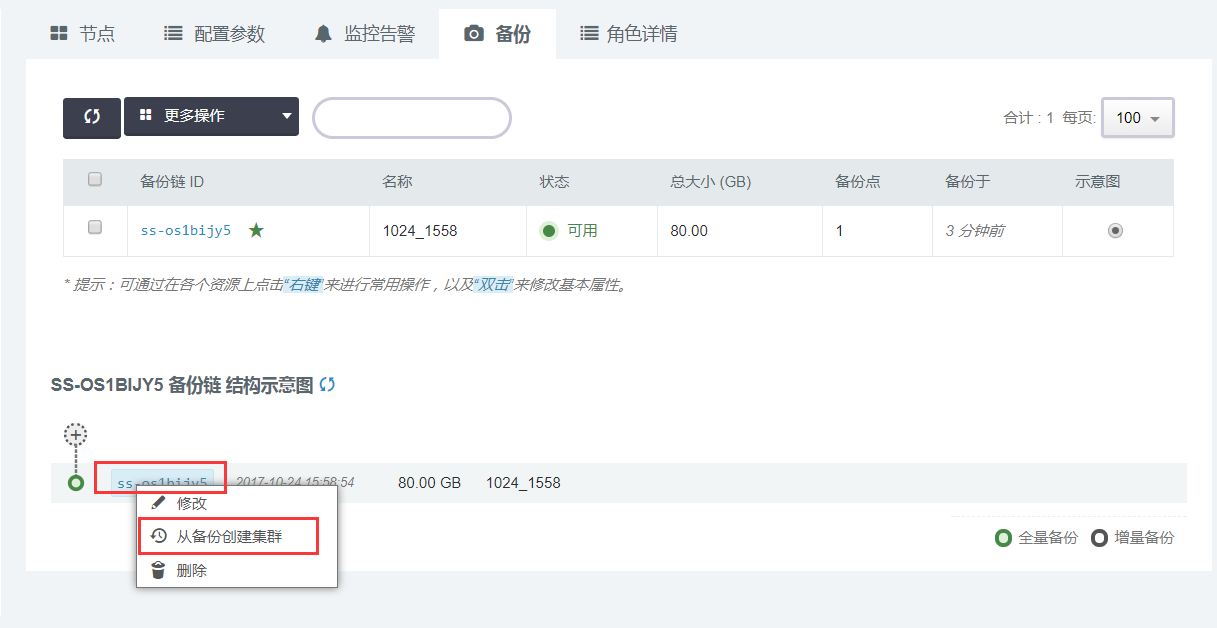
Task: Switch to the 节点 tab
Action: pyautogui.click(x=83, y=34)
